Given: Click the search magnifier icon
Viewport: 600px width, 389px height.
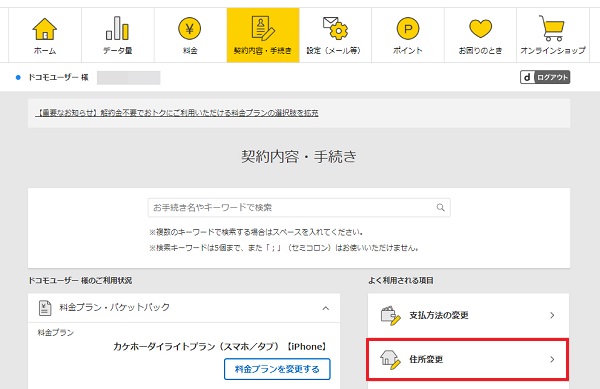Looking at the screenshot, I should tap(440, 207).
